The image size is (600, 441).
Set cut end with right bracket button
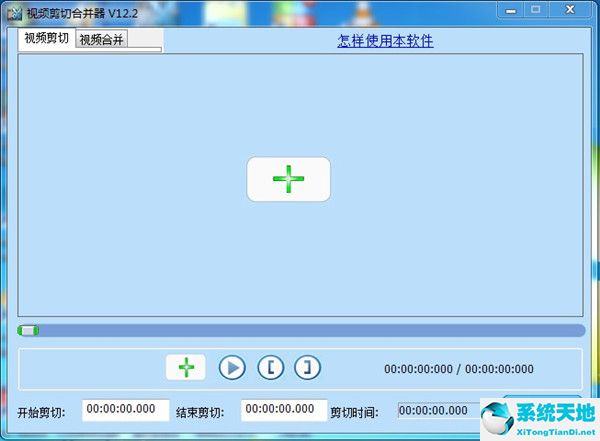pyautogui.click(x=307, y=368)
